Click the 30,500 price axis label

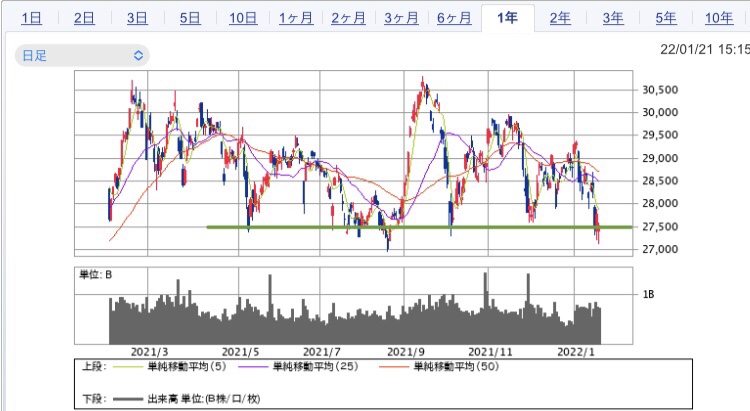(660, 90)
